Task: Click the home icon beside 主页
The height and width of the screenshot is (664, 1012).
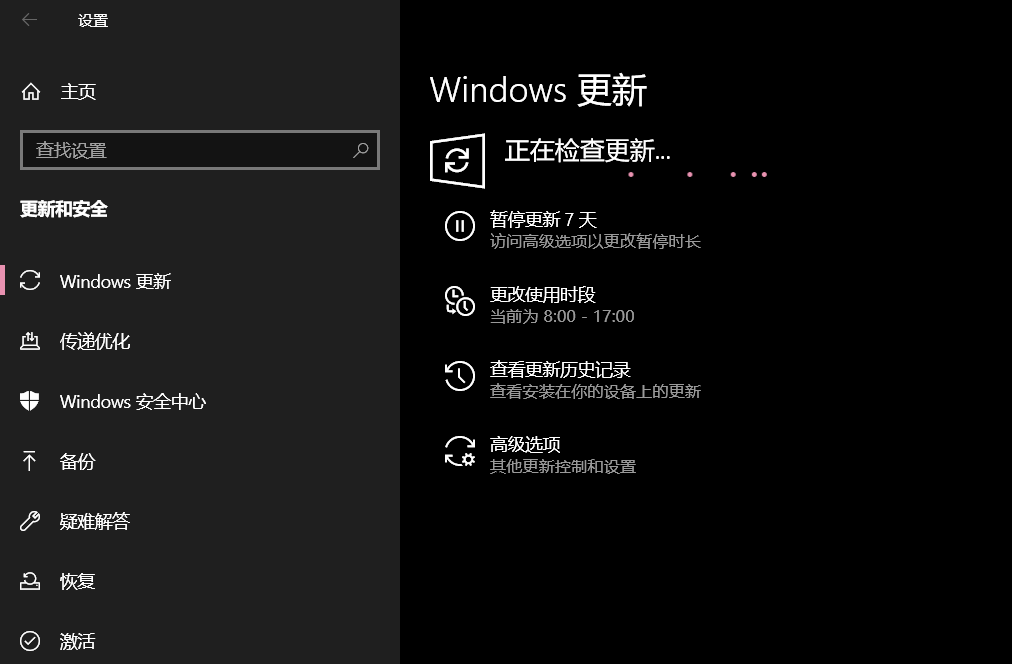Action: click(31, 92)
